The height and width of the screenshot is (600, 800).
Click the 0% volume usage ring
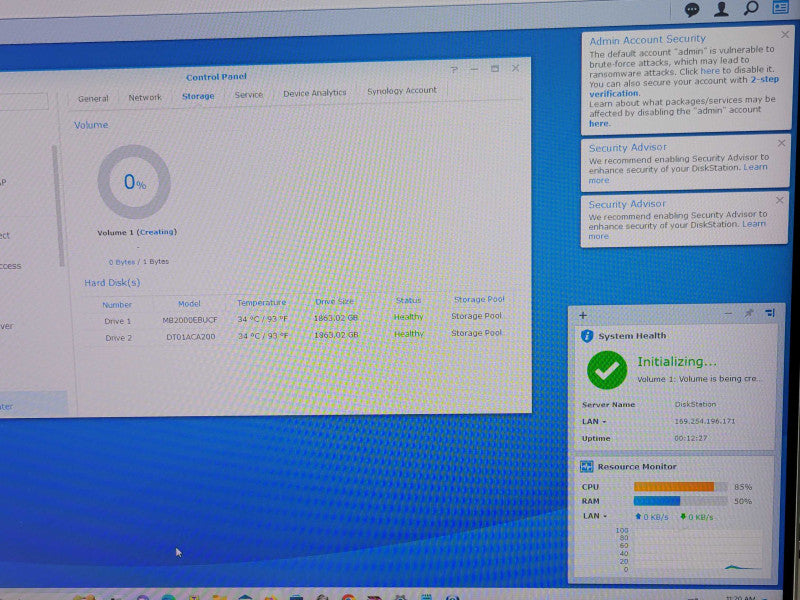134,182
